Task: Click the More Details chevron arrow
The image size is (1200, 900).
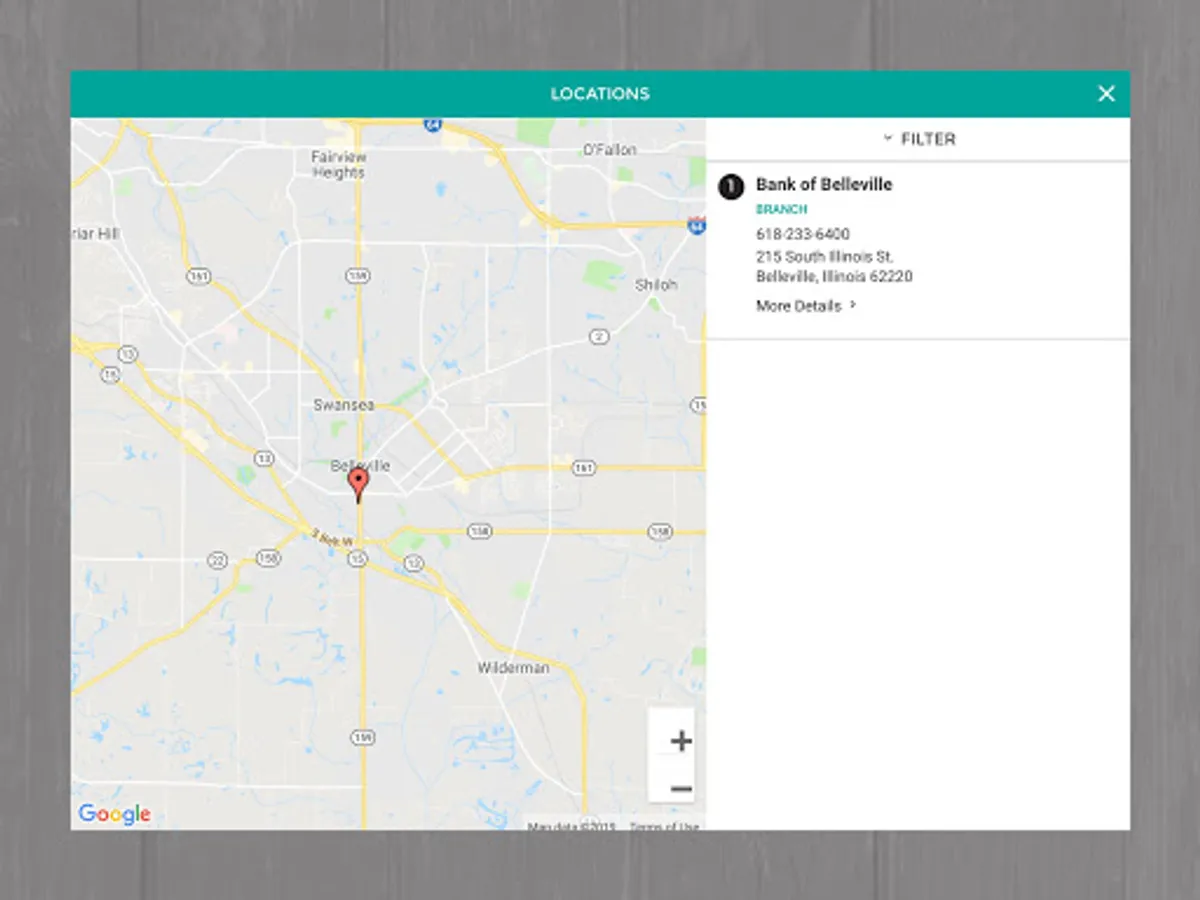Action: (x=853, y=305)
